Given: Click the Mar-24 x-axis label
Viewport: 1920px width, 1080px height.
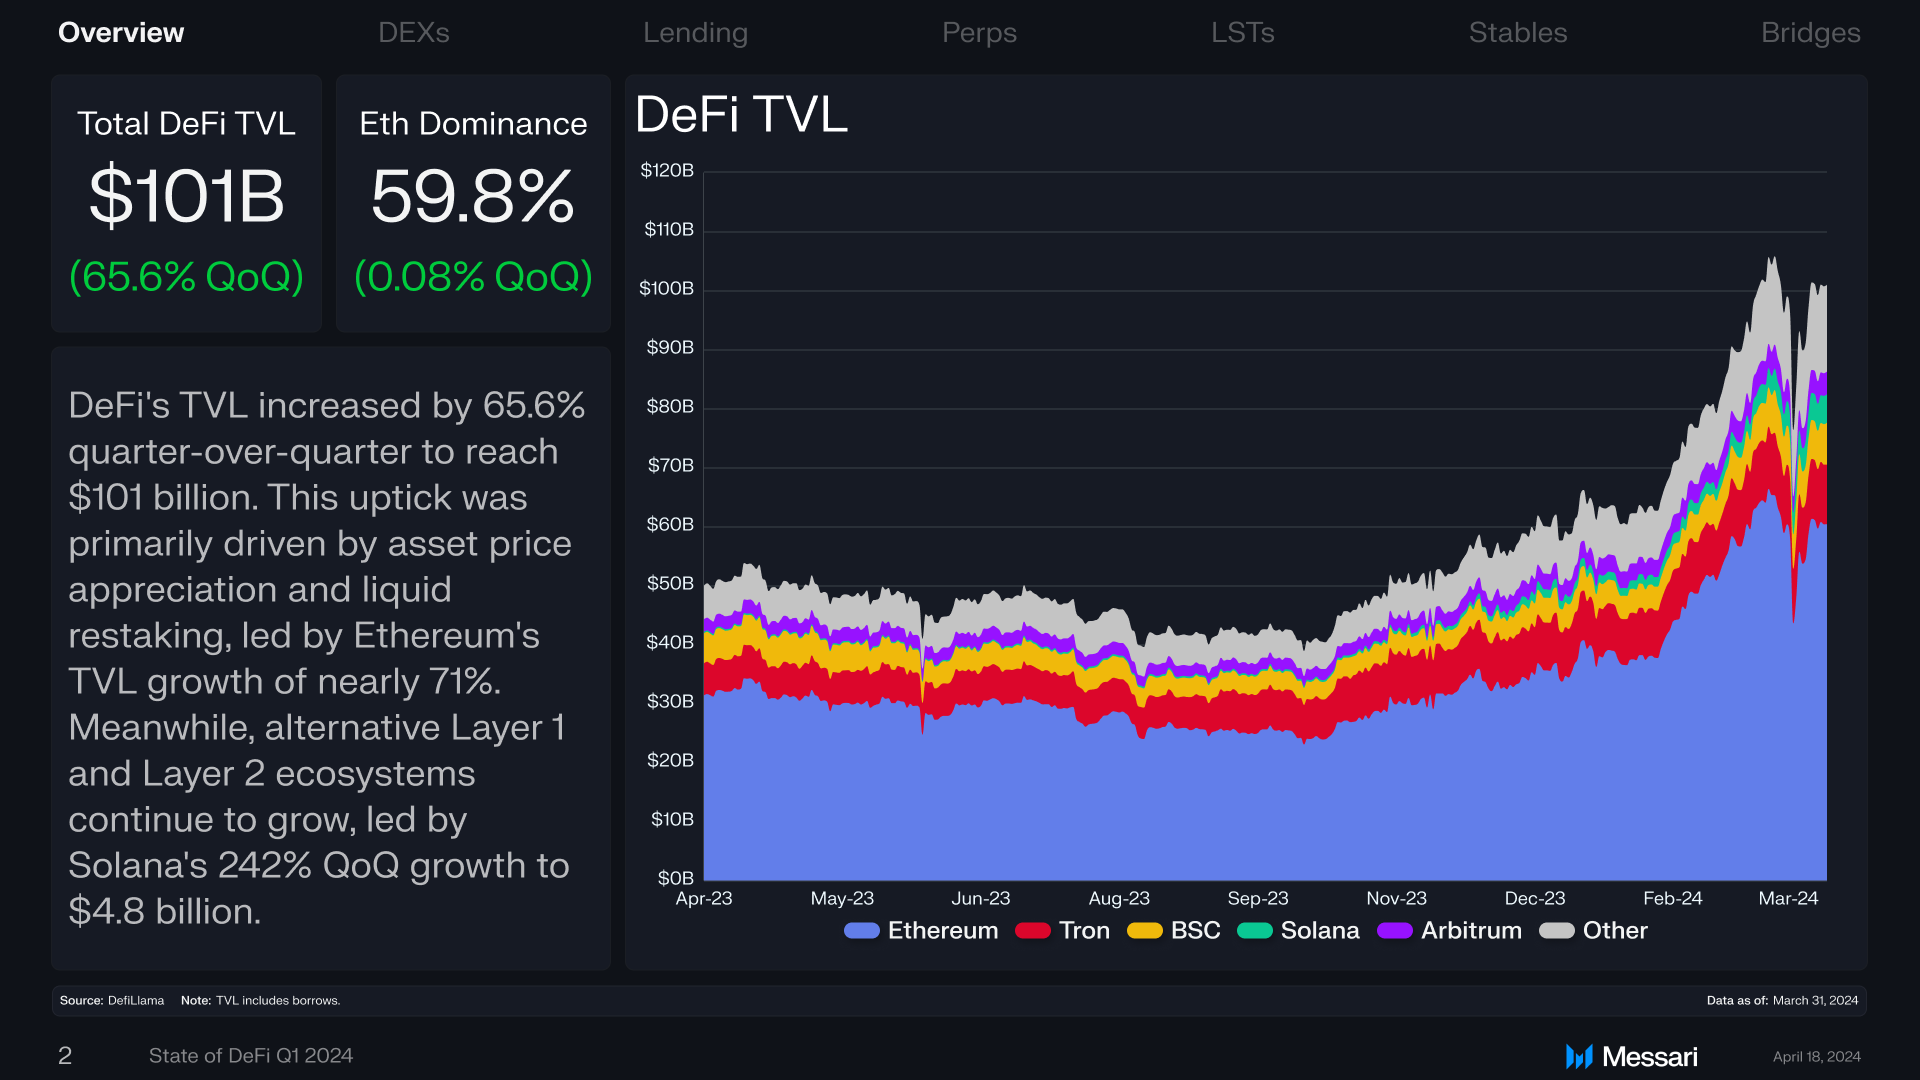Looking at the screenshot, I should click(x=1788, y=898).
